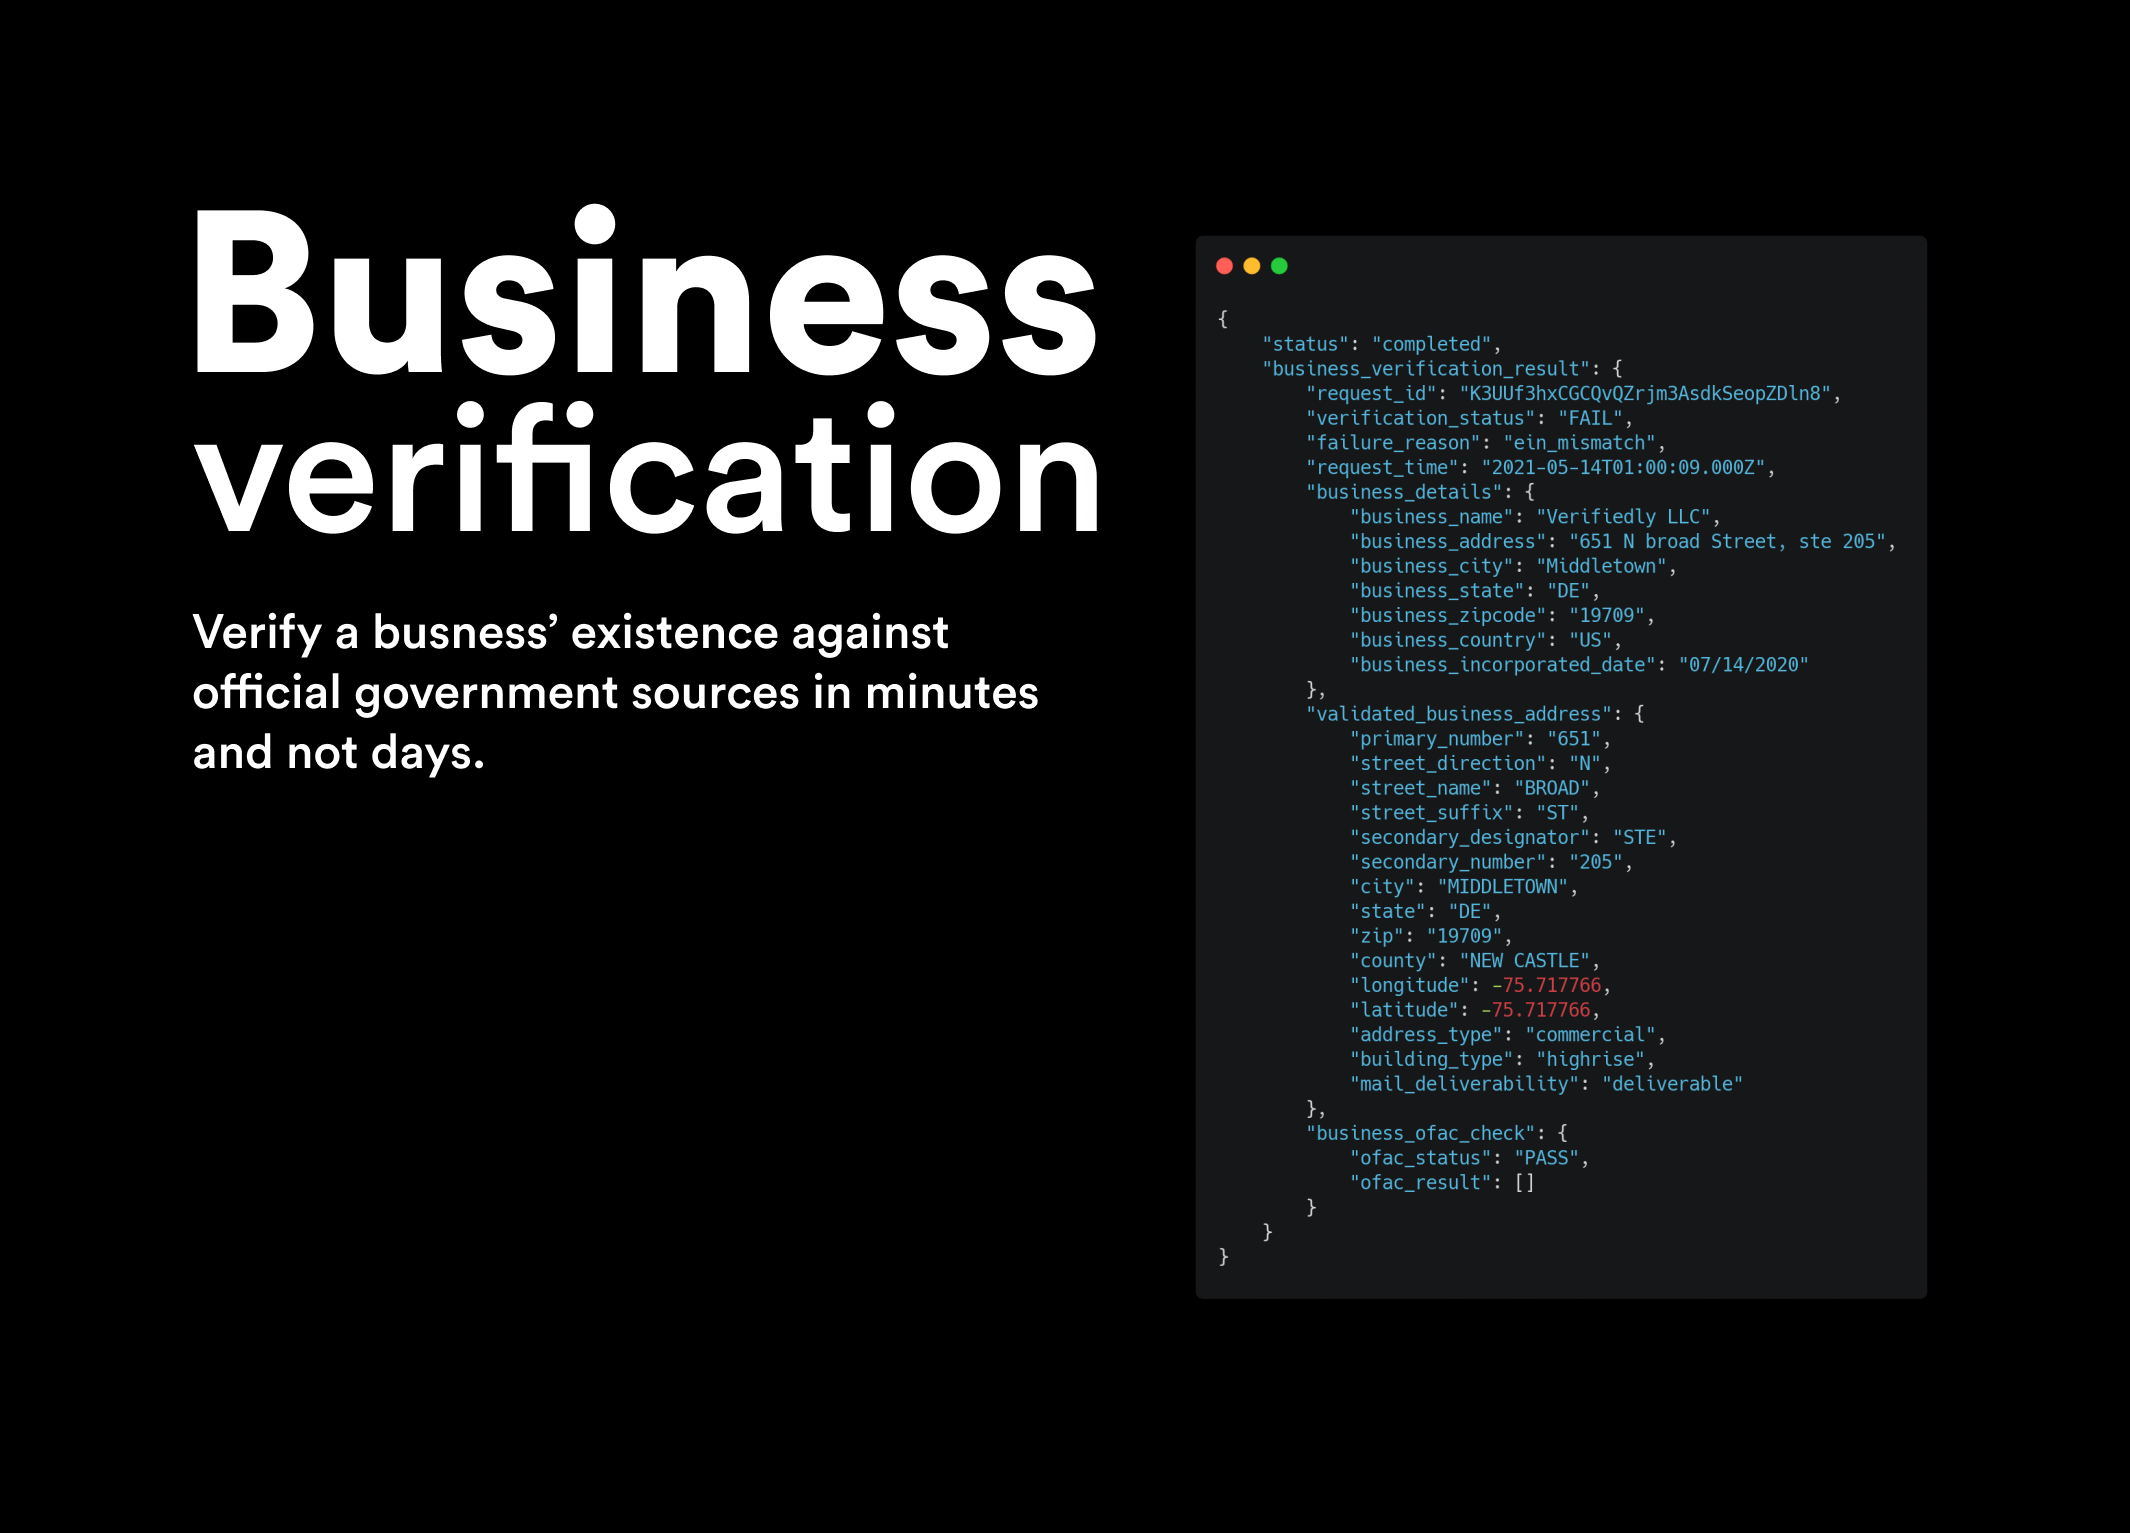Select the request_id value in the JSON
The height and width of the screenshot is (1533, 2130).
(1650, 393)
